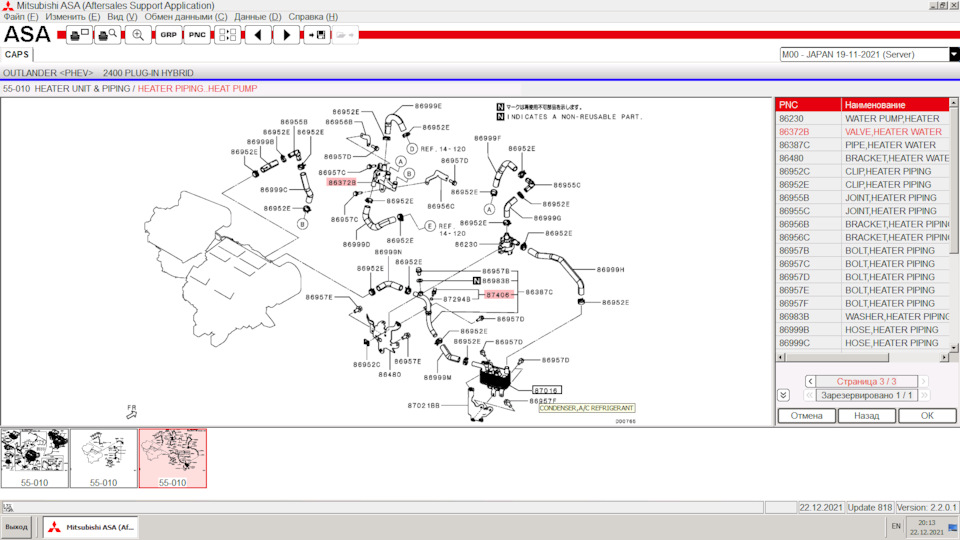Screen dimensions: 960x540
Task: Click the next page right chevron
Action: (923, 381)
